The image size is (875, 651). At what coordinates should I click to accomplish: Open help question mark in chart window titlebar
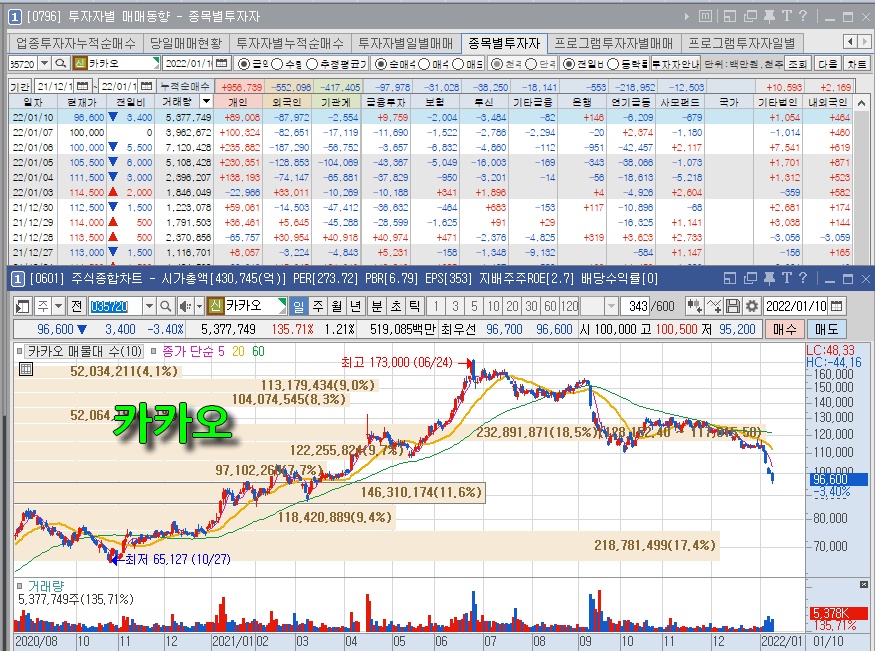[802, 278]
